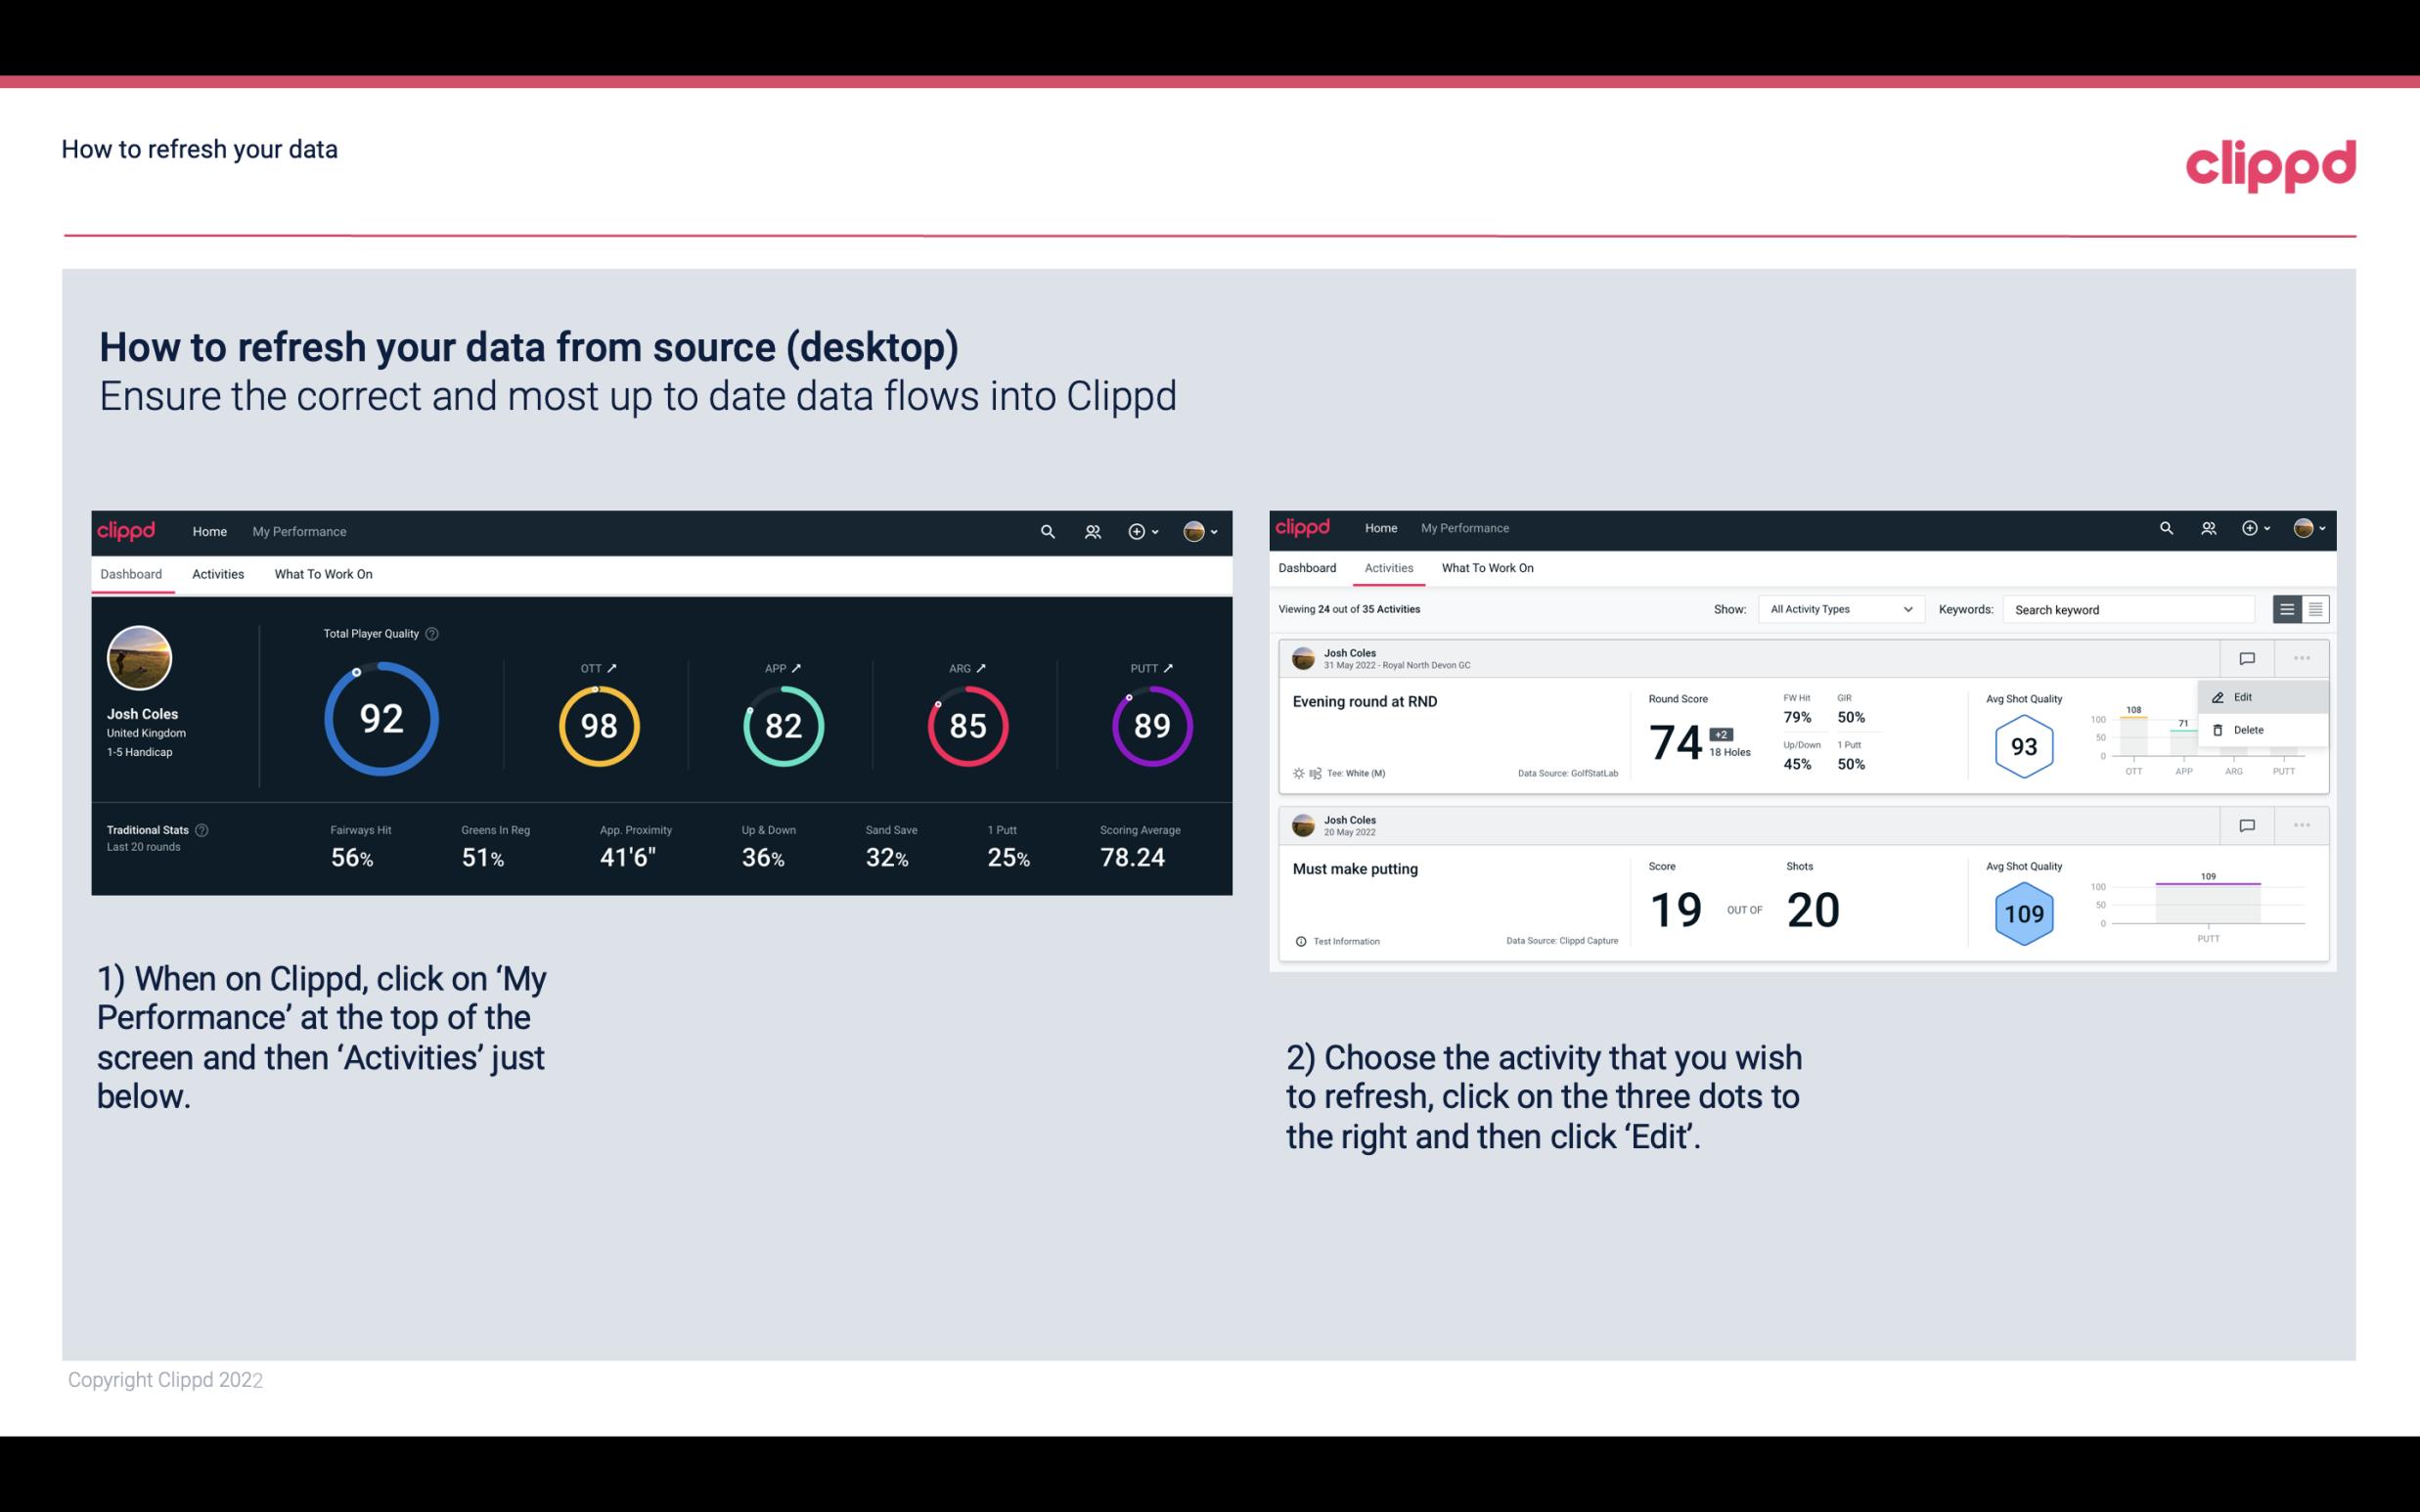
Task: Click the Delete button in dropdown menu
Action: 2249,730
